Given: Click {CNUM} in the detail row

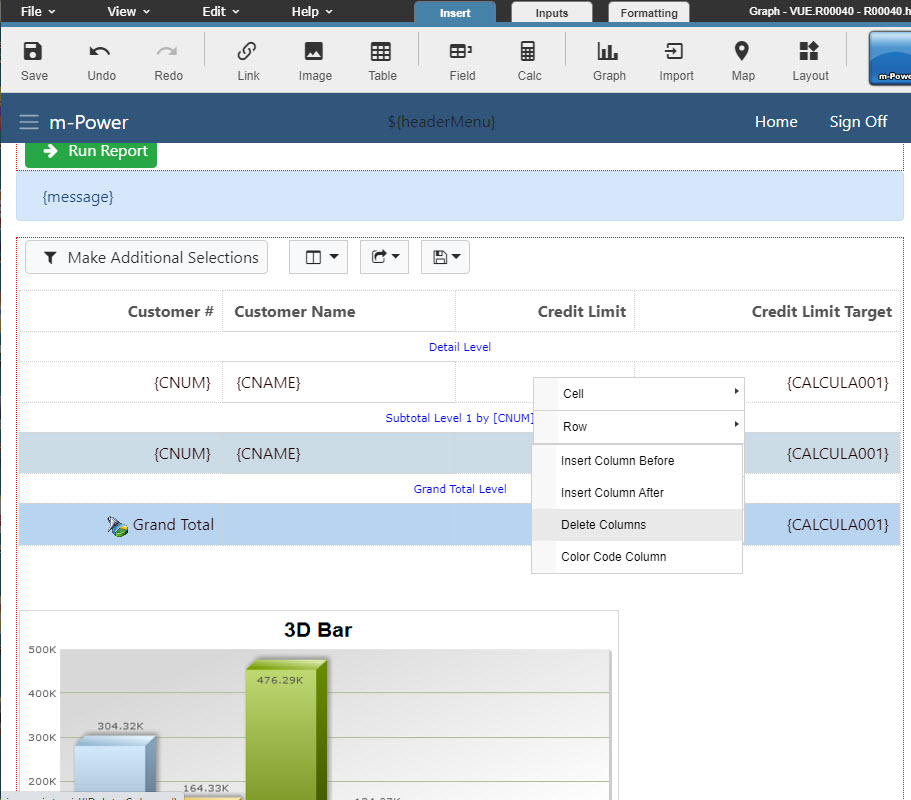Looking at the screenshot, I should [x=182, y=383].
